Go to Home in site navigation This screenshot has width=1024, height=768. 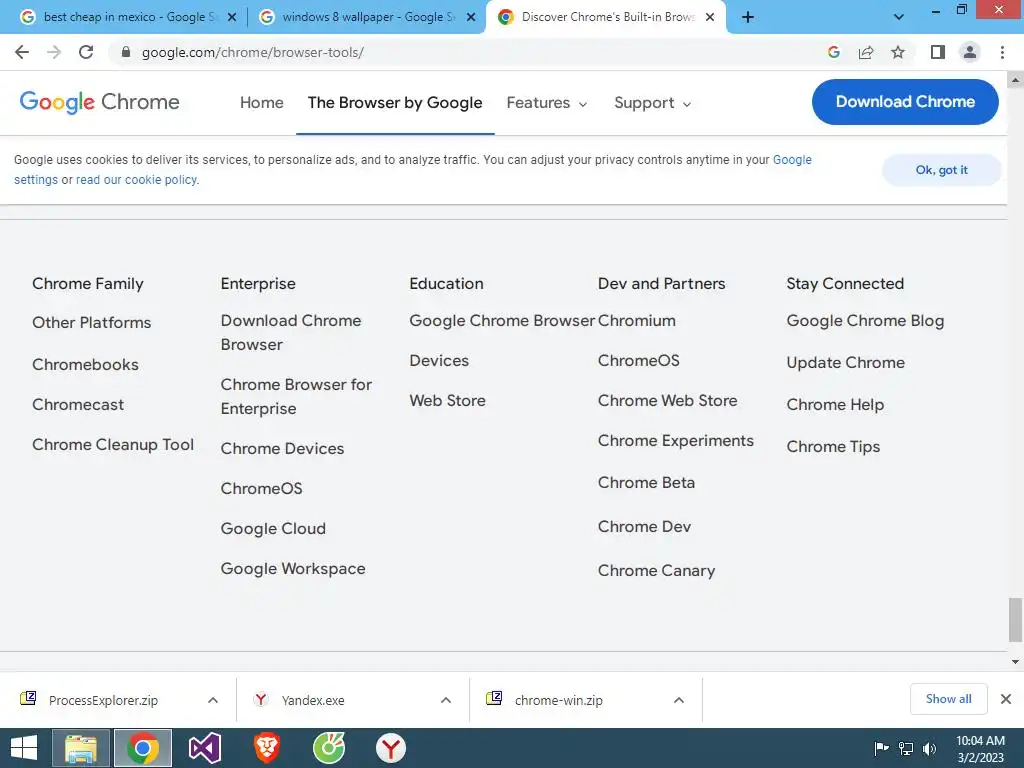coord(261,103)
